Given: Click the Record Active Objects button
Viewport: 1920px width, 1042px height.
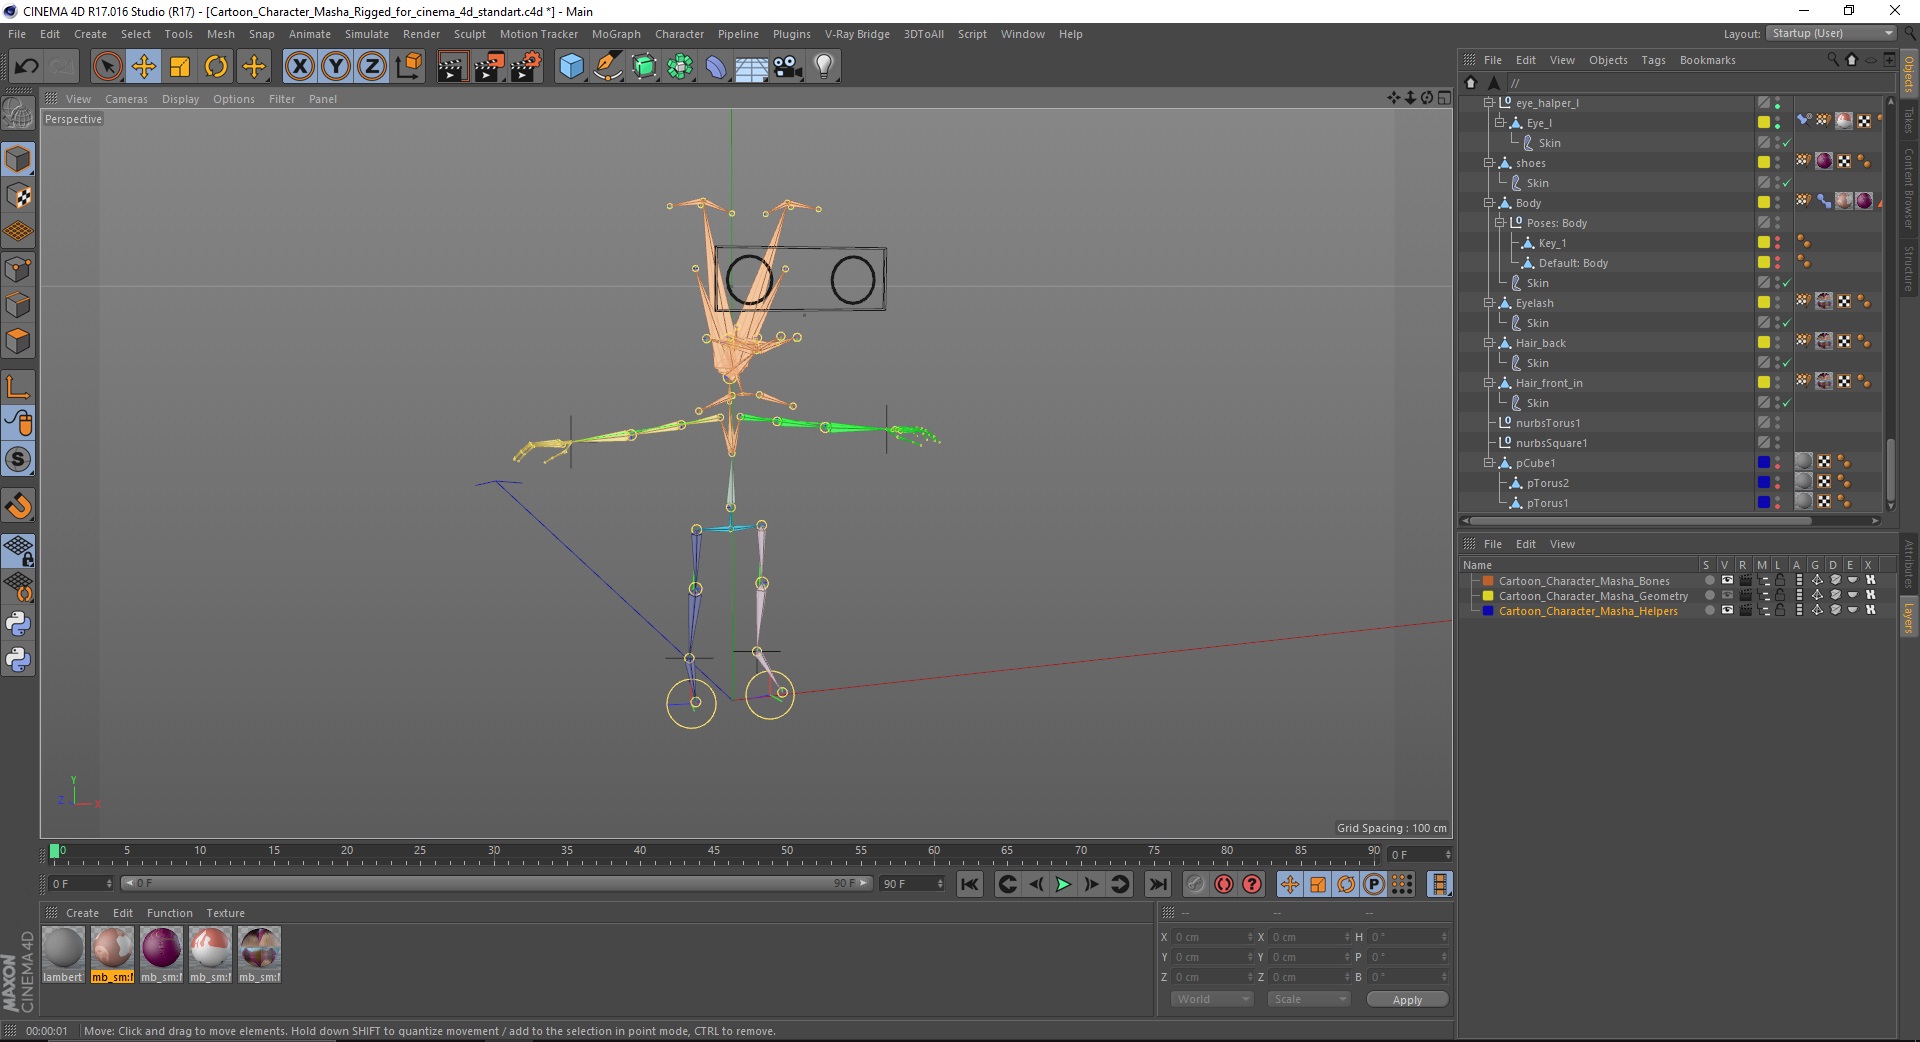Looking at the screenshot, I should pos(1195,884).
